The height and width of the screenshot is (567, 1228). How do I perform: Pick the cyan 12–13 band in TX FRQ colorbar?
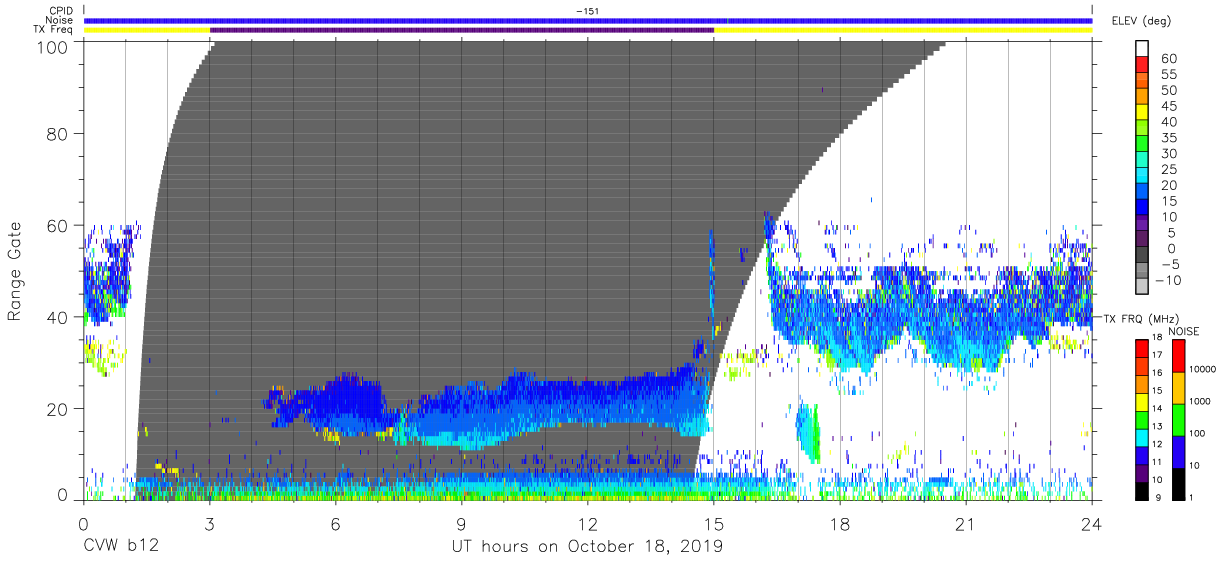pos(1142,436)
